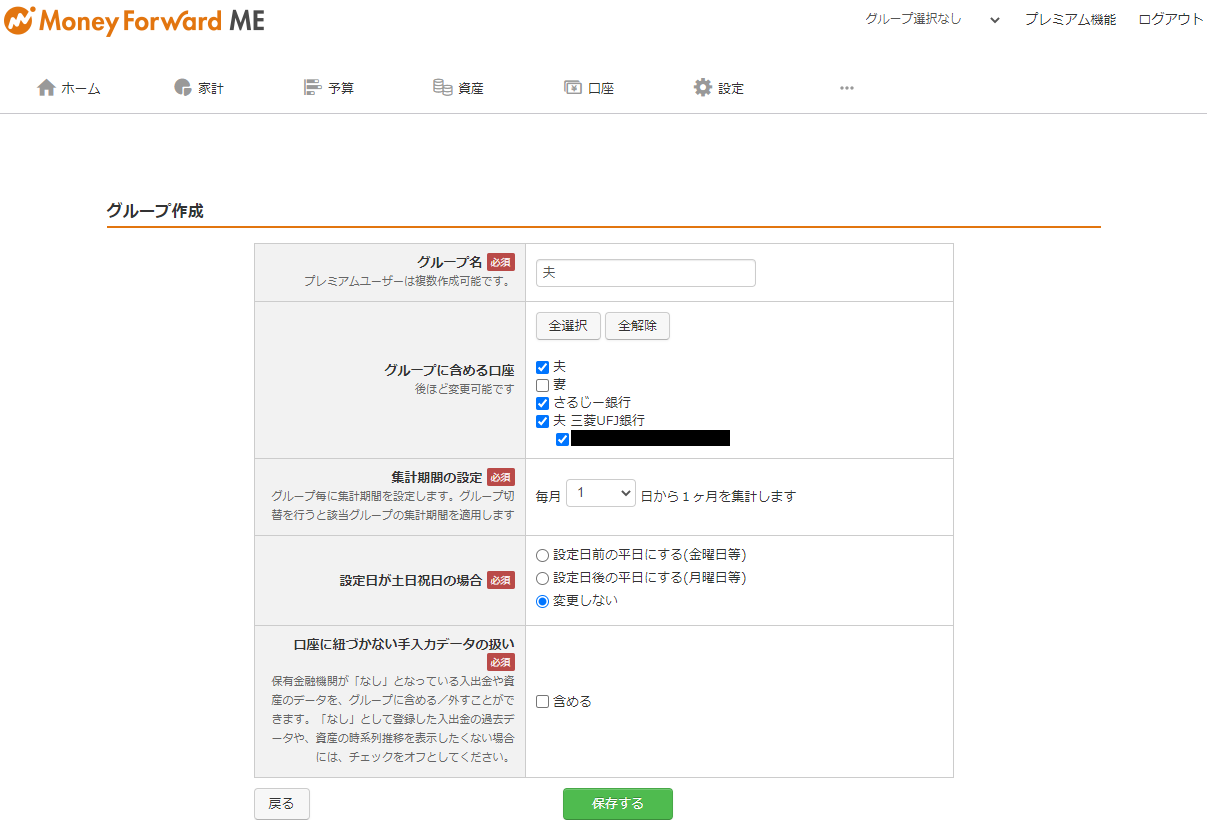Click inside the グループ名 name input field
The image size is (1207, 829).
[x=645, y=272]
